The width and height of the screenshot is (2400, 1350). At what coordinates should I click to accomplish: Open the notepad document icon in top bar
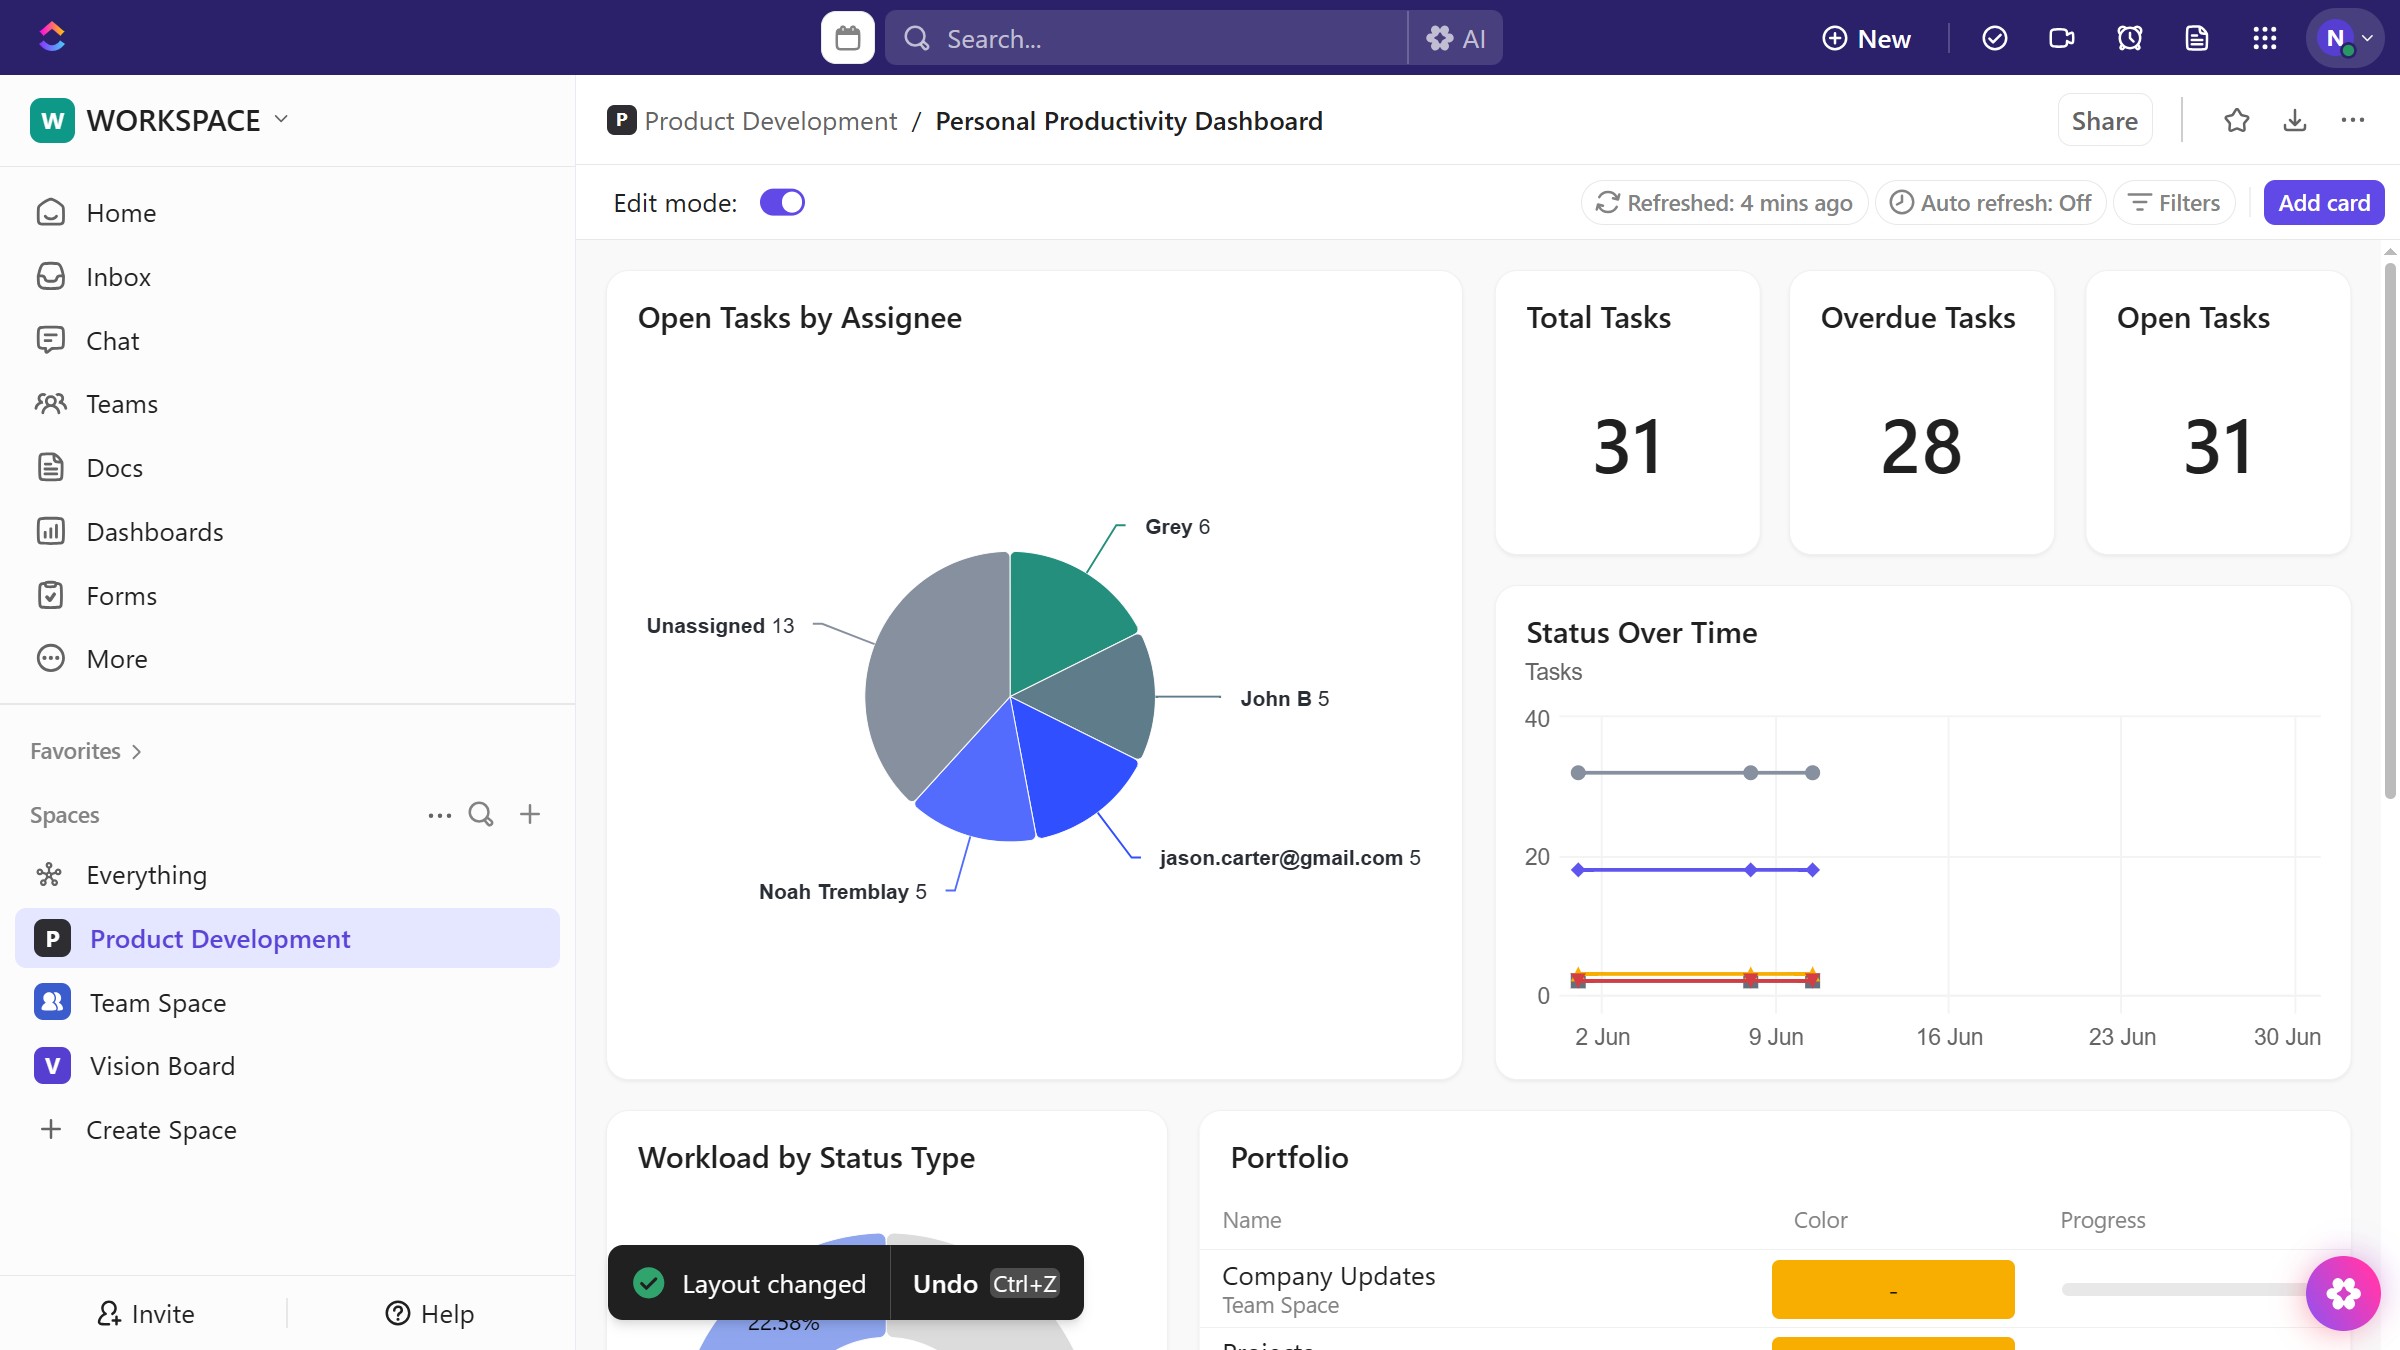point(2197,38)
